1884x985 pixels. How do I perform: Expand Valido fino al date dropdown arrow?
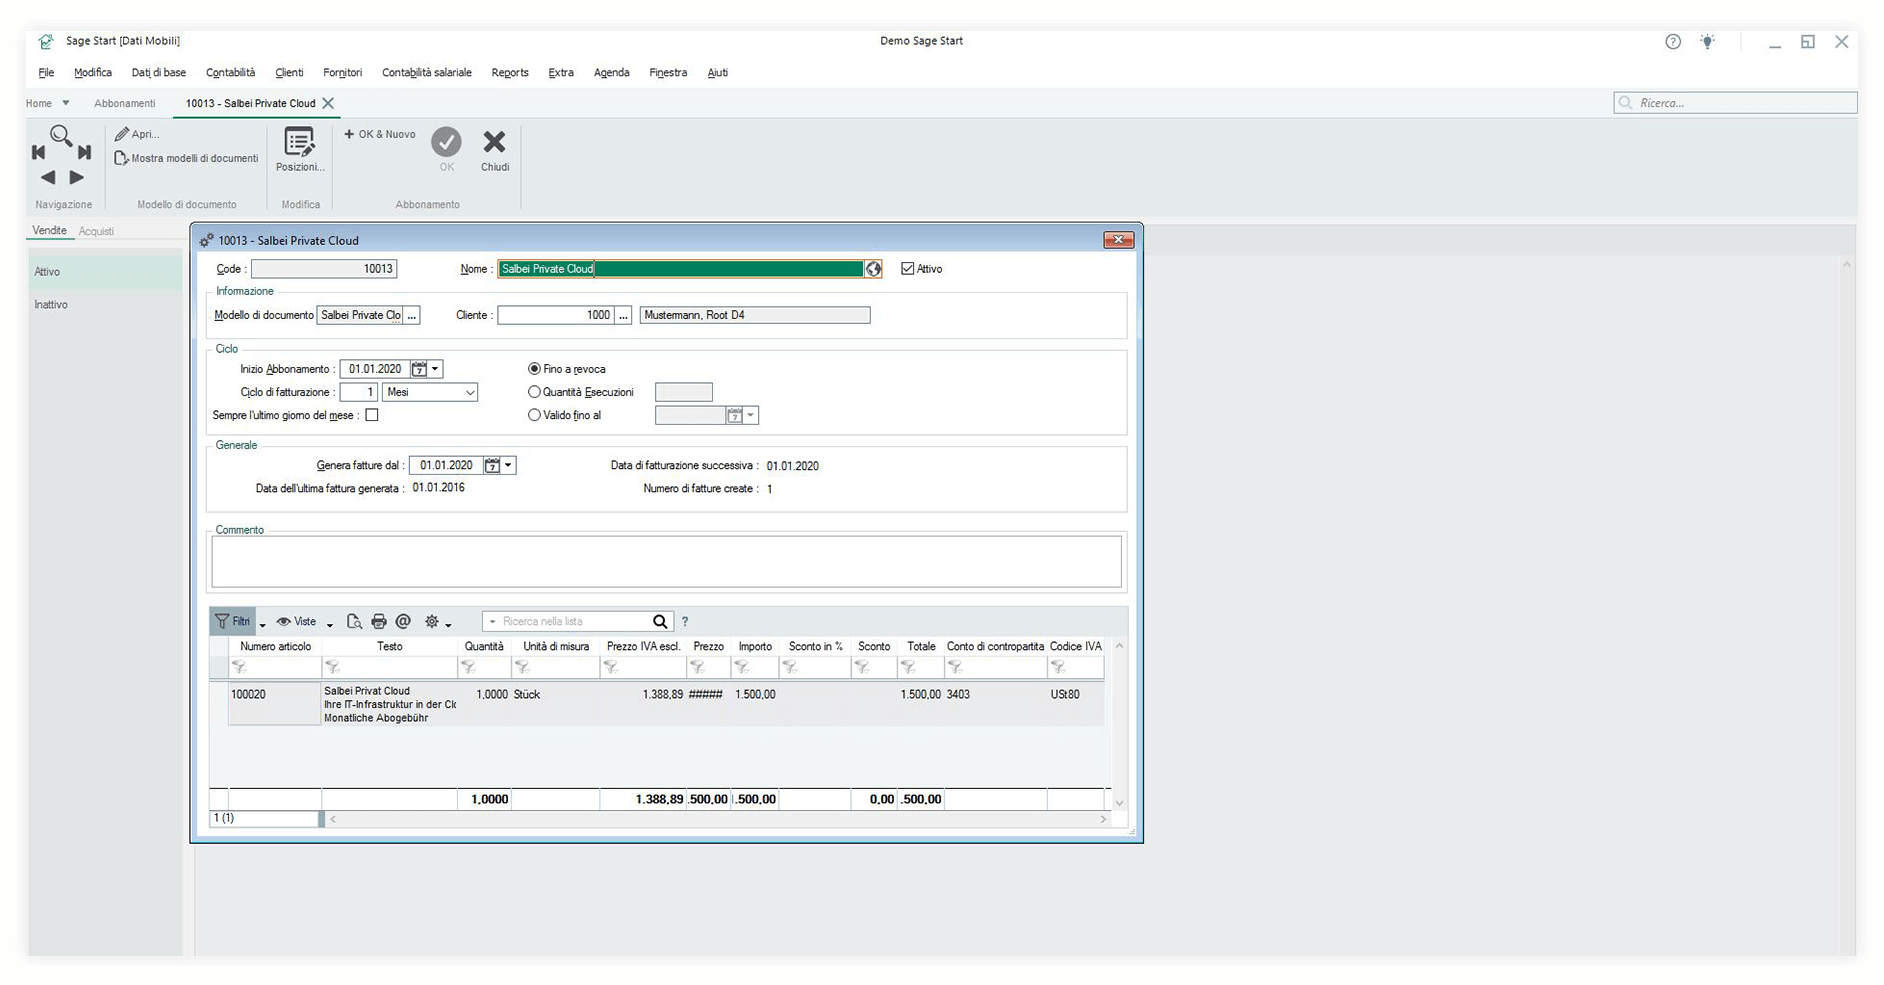(751, 415)
